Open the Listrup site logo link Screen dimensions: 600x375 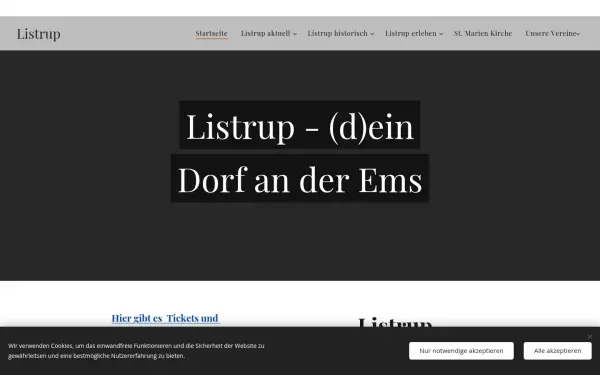pos(38,34)
